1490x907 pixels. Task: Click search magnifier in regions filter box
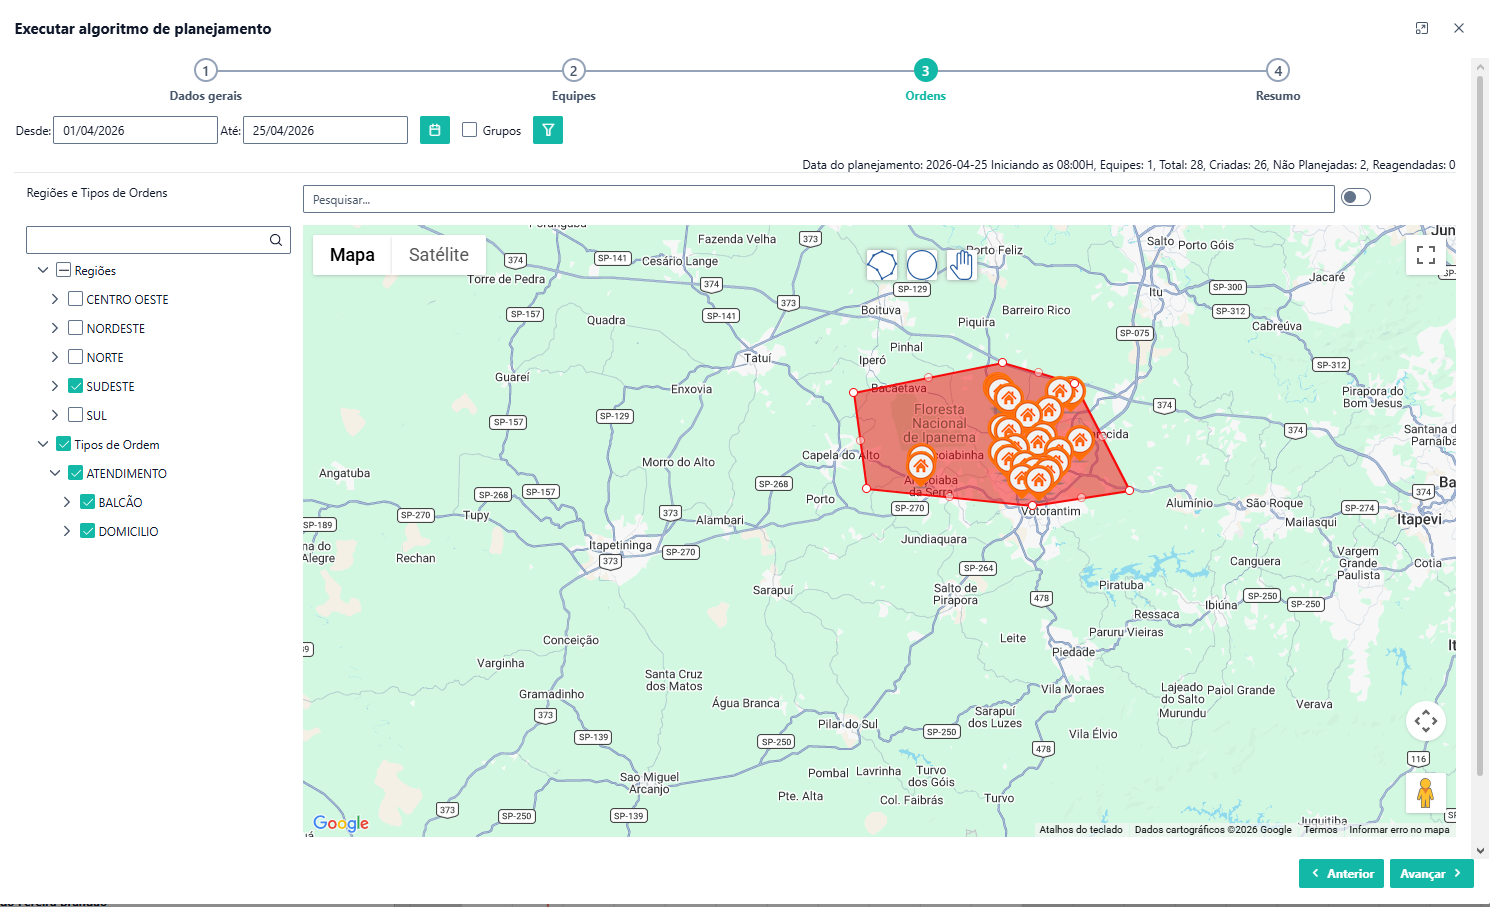276,240
